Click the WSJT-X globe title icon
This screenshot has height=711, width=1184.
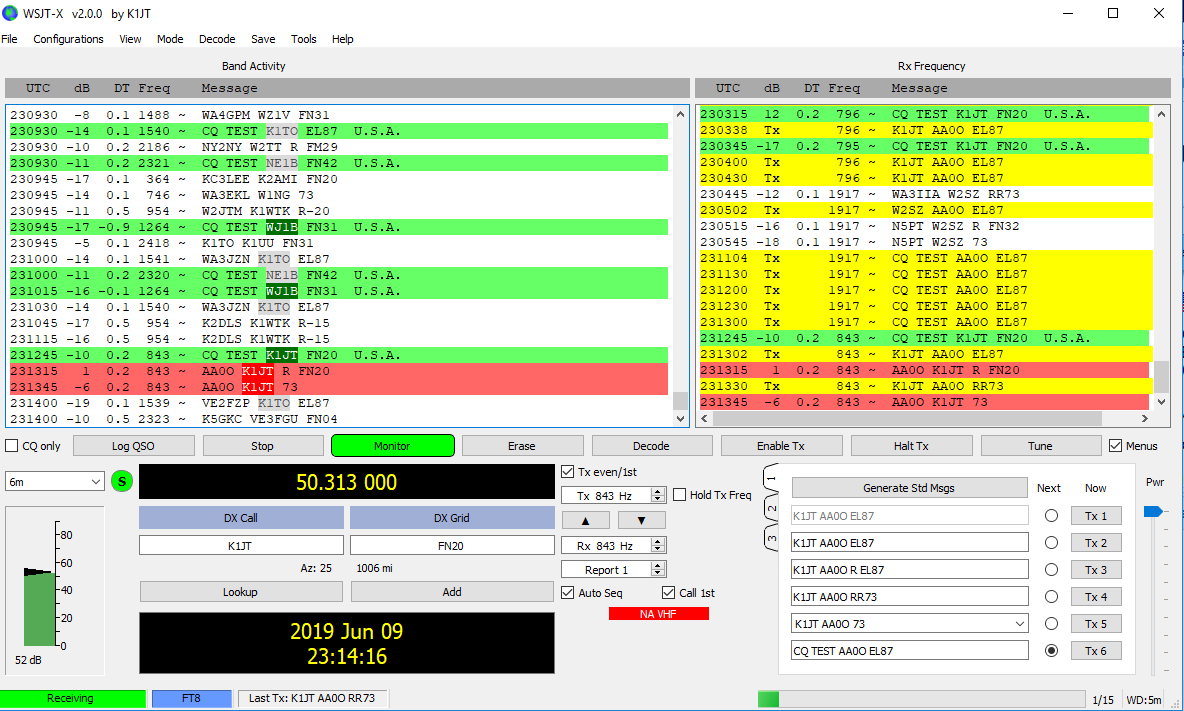click(x=10, y=14)
